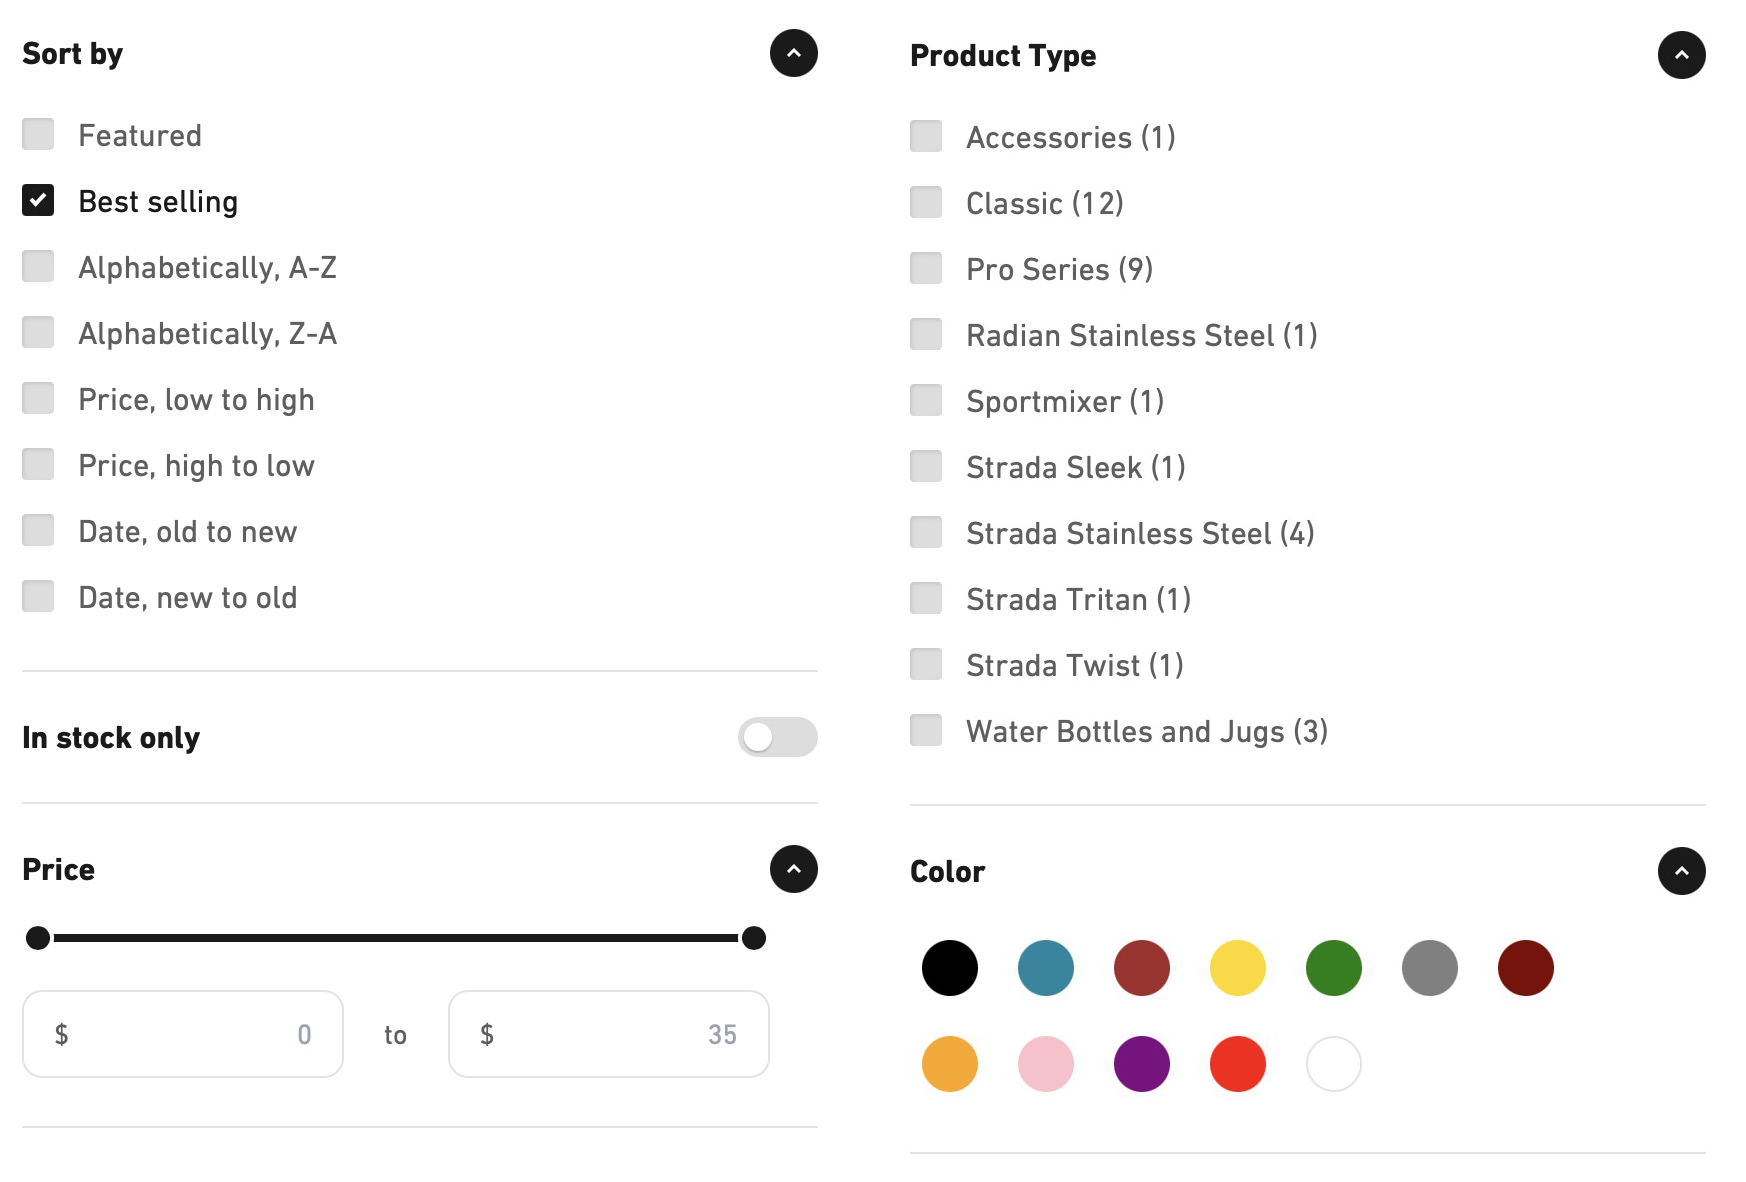Viewport: 1746px width, 1182px height.
Task: Click the right handle of the price slider
Action: [755, 938]
